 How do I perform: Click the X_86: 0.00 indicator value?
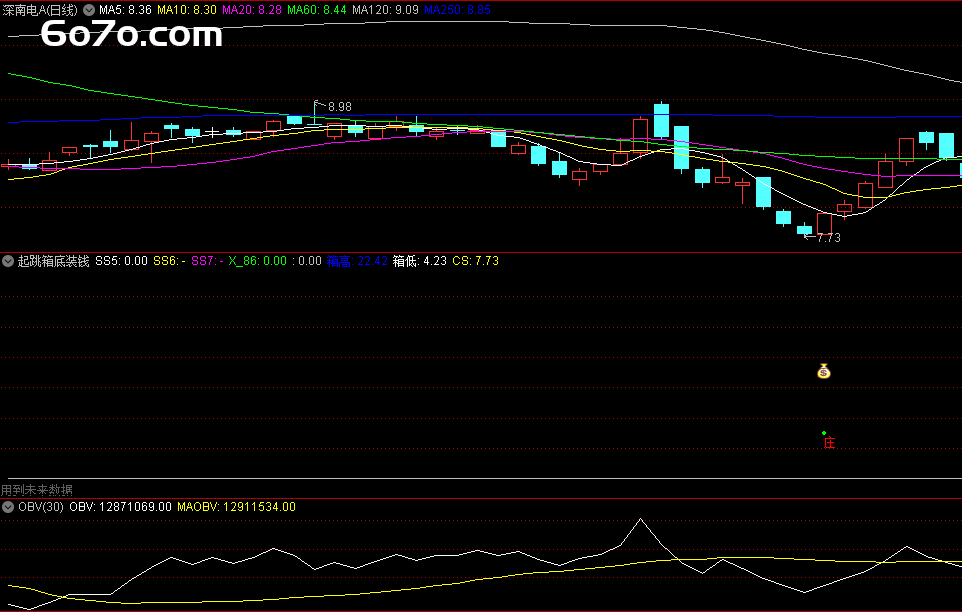coord(258,261)
